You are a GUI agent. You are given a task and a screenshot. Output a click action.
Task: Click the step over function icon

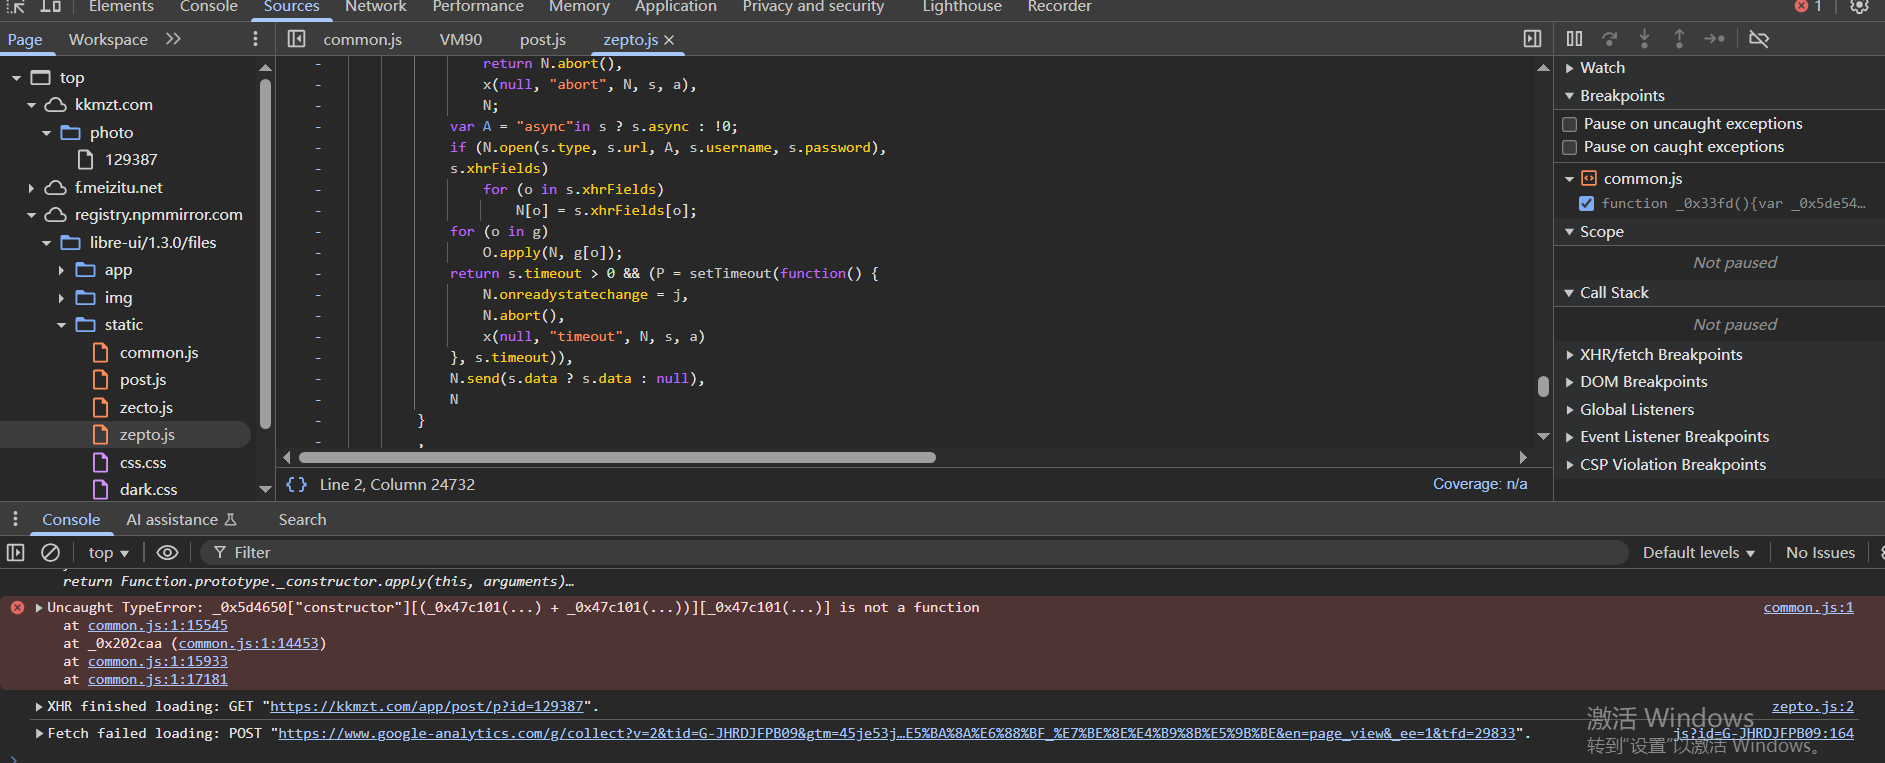pyautogui.click(x=1609, y=39)
